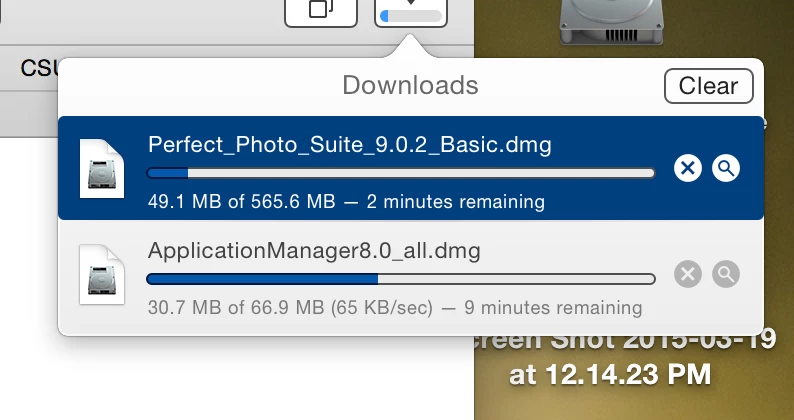
Task: Select the hard drive icon on desktop
Action: tap(612, 21)
